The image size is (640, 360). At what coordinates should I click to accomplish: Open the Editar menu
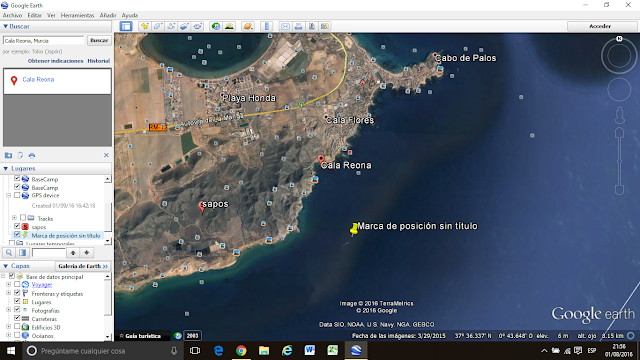(35, 15)
